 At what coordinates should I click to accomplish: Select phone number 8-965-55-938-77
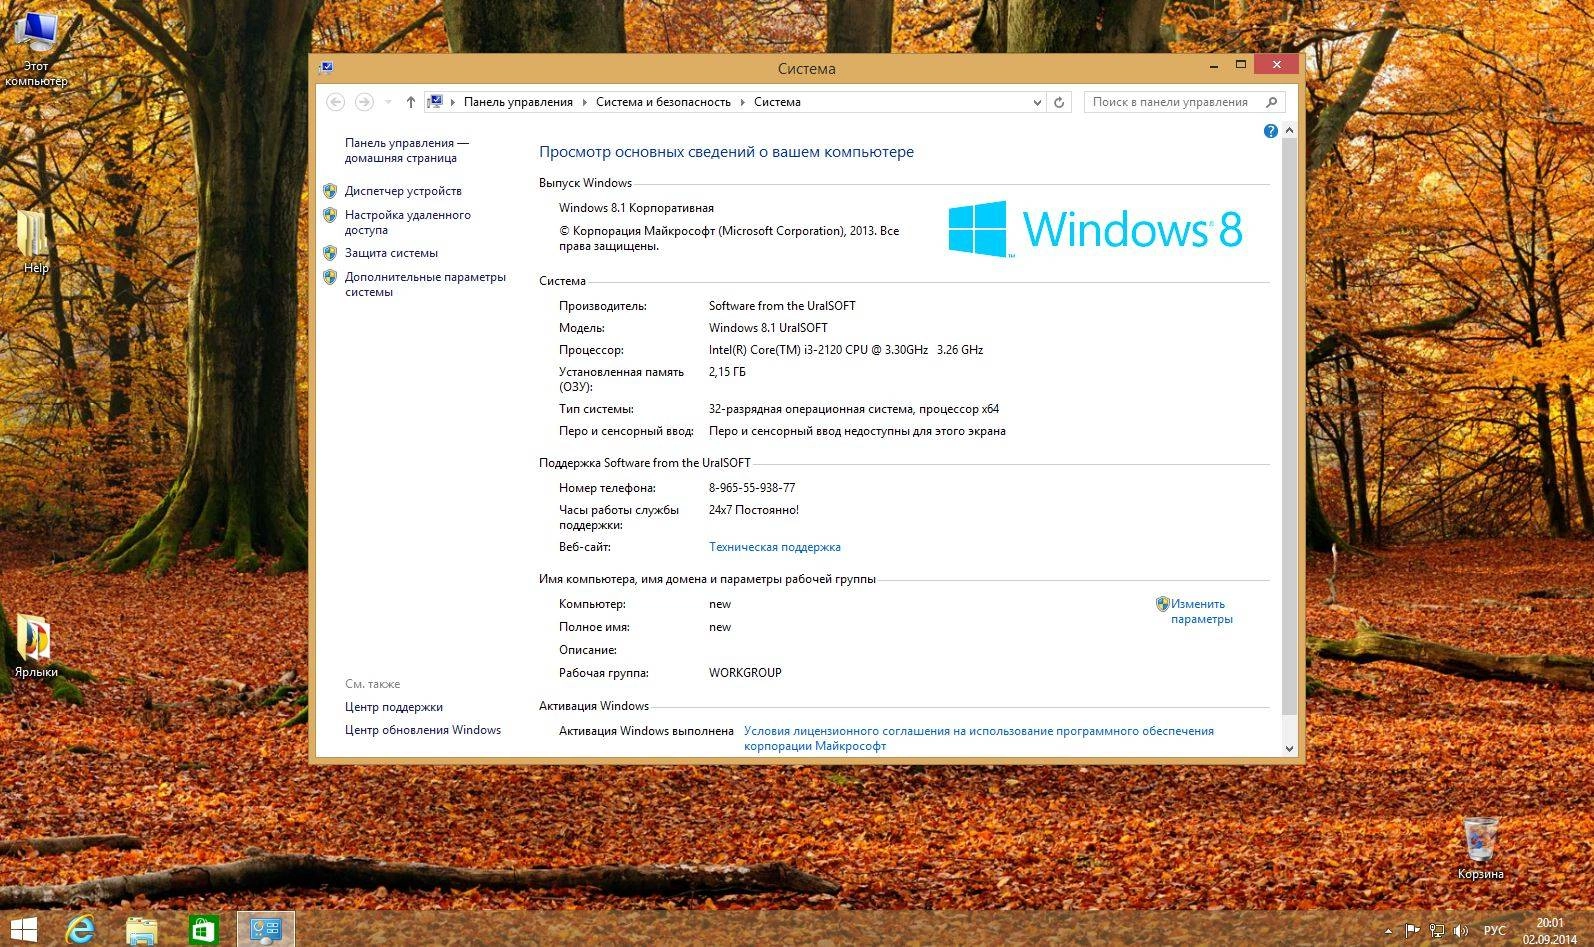(752, 488)
